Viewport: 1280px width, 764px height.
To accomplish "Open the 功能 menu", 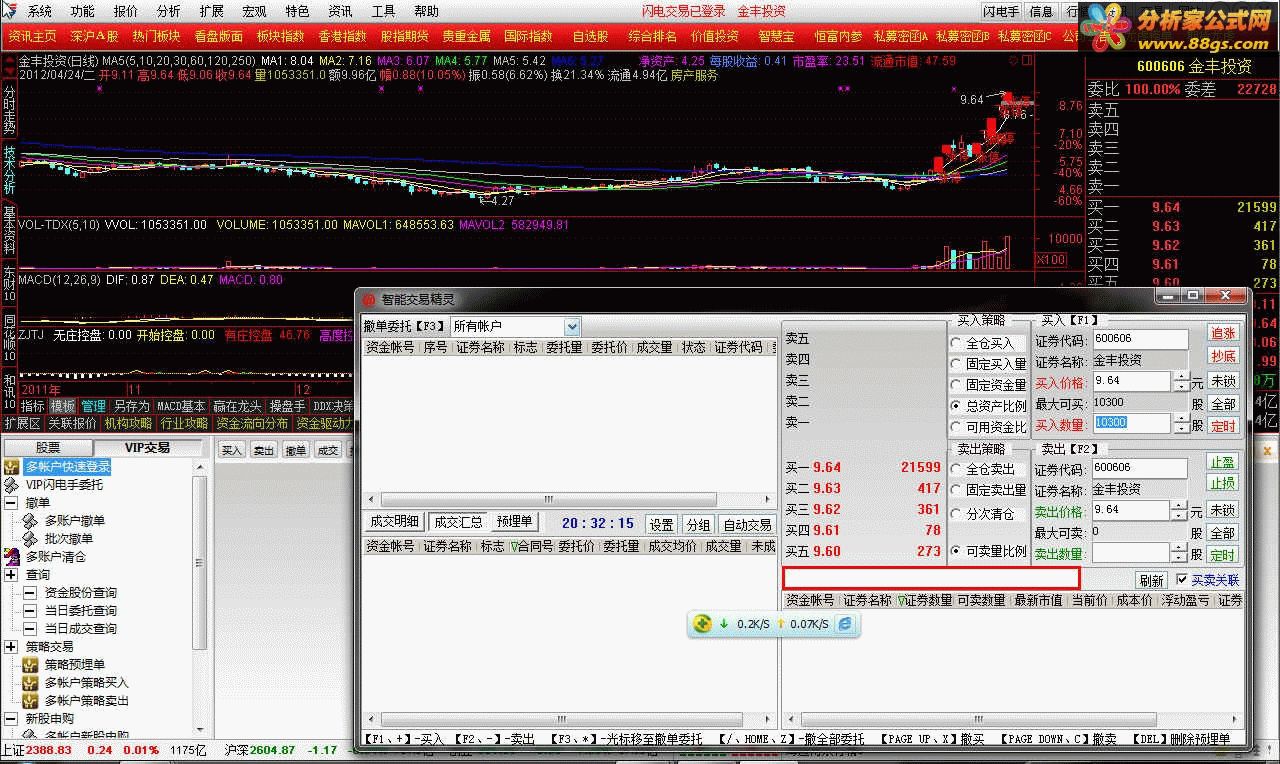I will tap(83, 12).
